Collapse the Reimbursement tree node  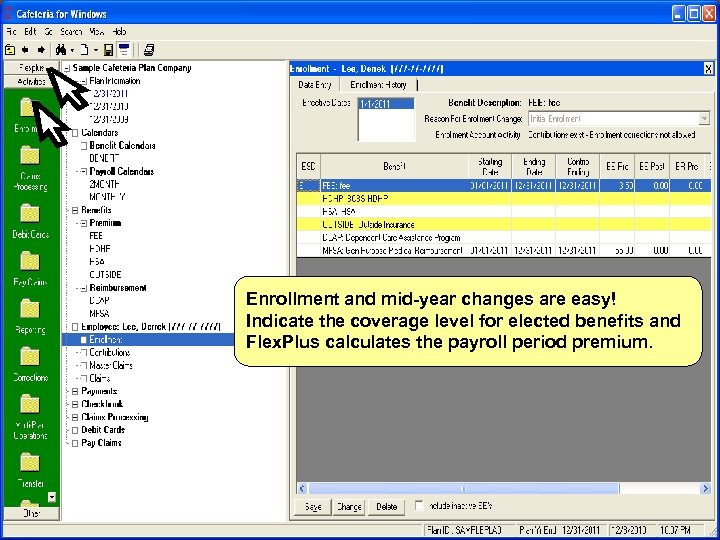[84, 288]
